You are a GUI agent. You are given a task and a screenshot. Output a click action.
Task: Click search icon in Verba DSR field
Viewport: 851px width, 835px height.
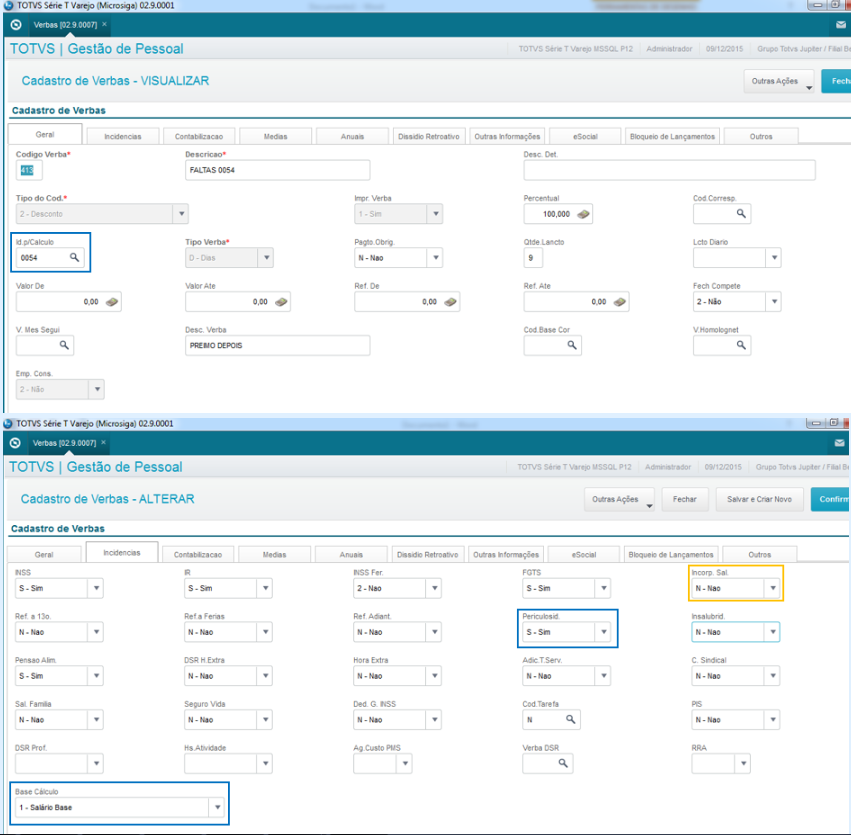point(563,763)
